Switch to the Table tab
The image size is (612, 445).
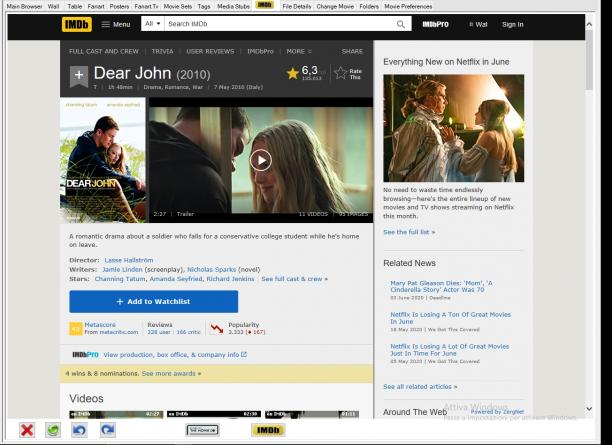75,6
